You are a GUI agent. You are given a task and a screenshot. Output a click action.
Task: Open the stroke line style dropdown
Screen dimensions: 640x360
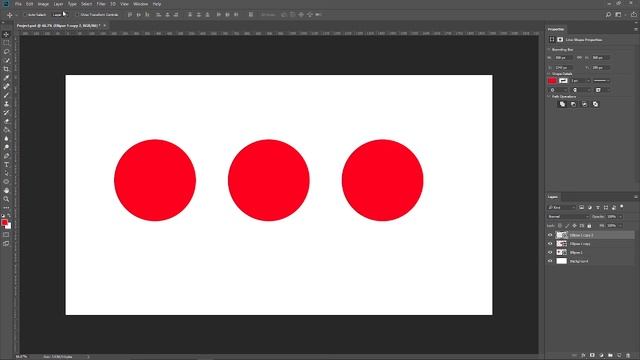click(x=602, y=81)
